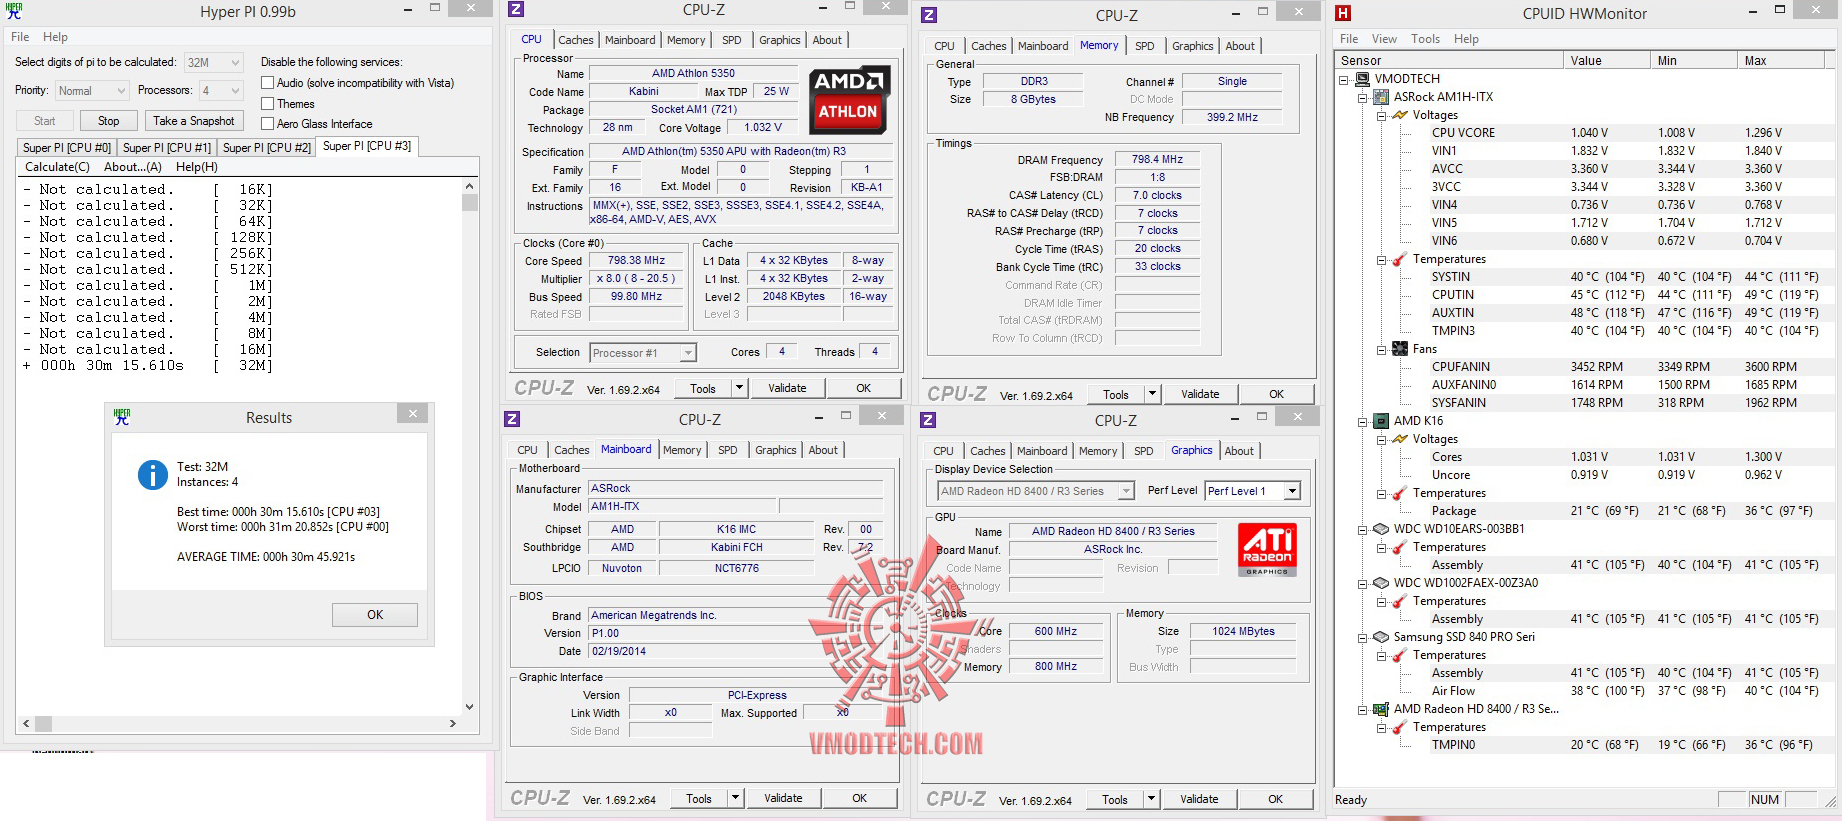
Task: Click the graphics card icon beside AMD Radeon HD 8400
Action: 1381,709
